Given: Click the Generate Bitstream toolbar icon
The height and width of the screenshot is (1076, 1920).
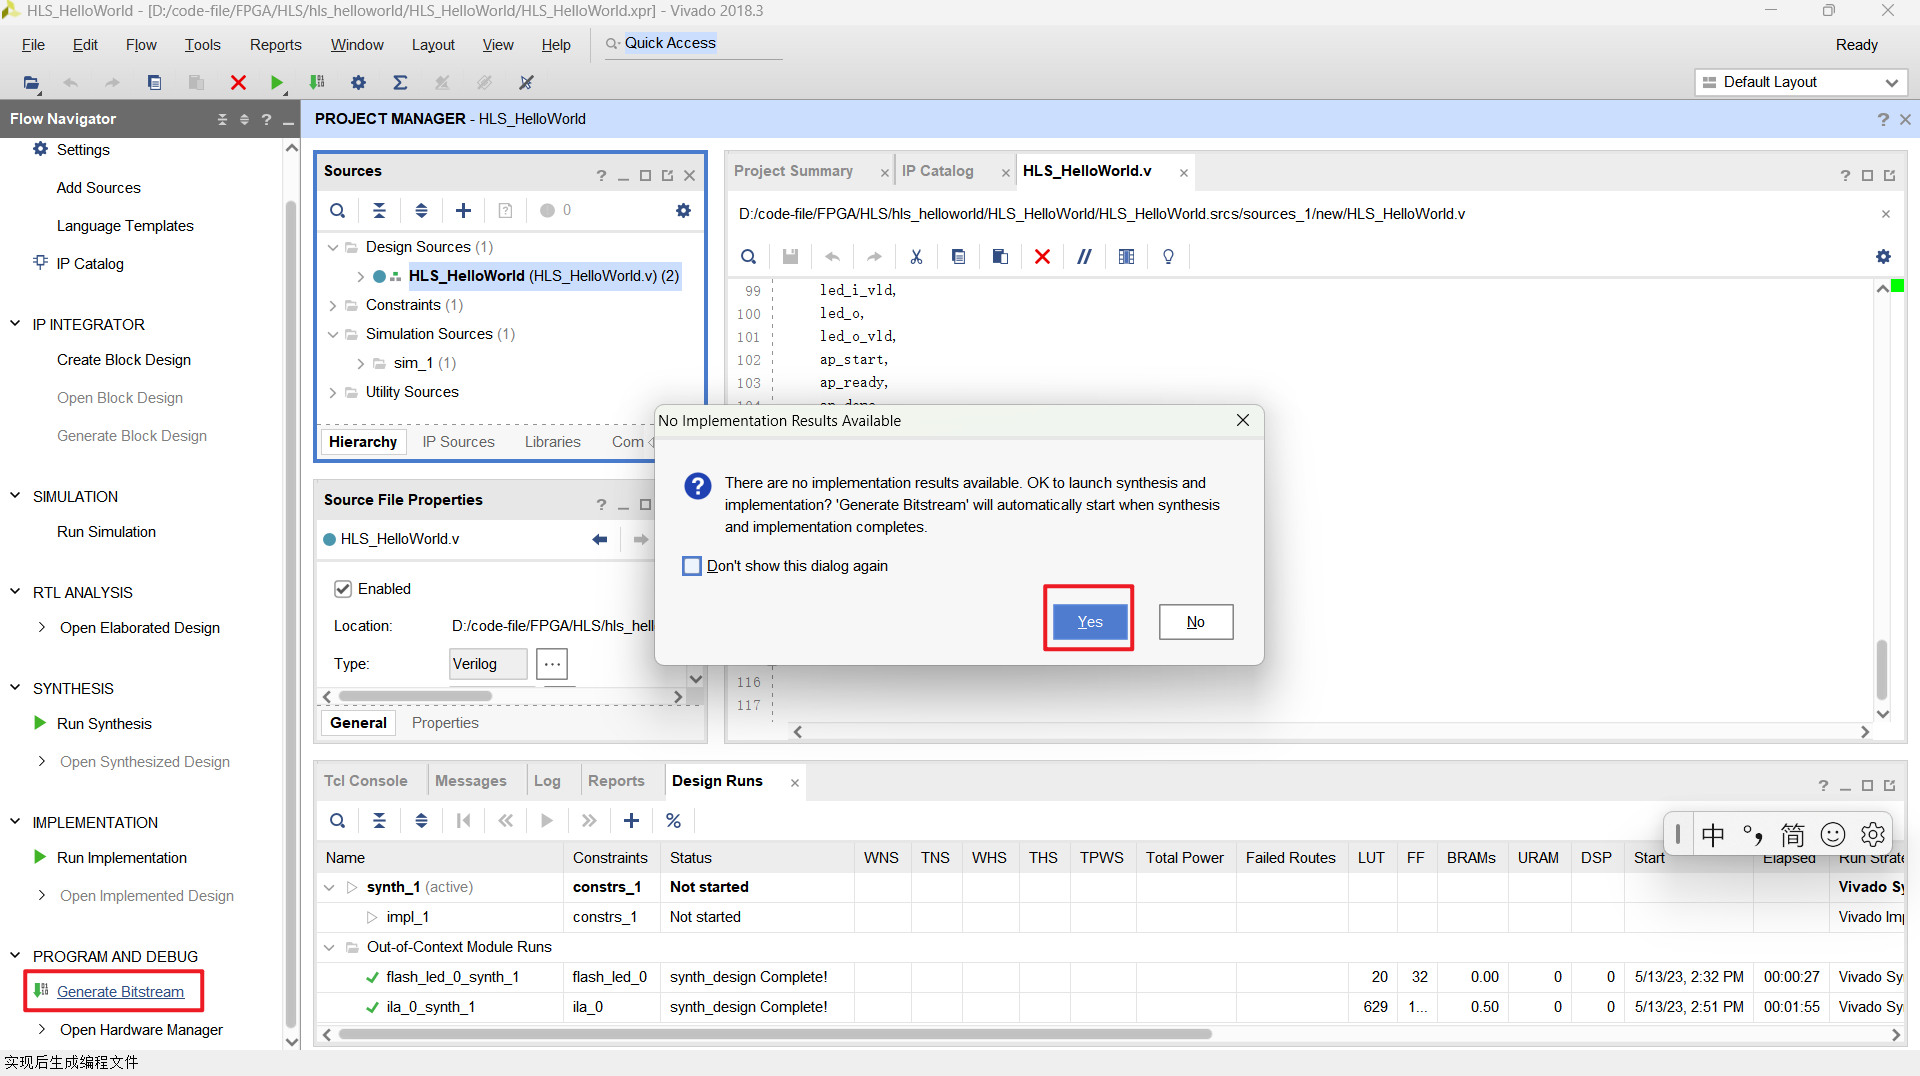Looking at the screenshot, I should pyautogui.click(x=317, y=83).
